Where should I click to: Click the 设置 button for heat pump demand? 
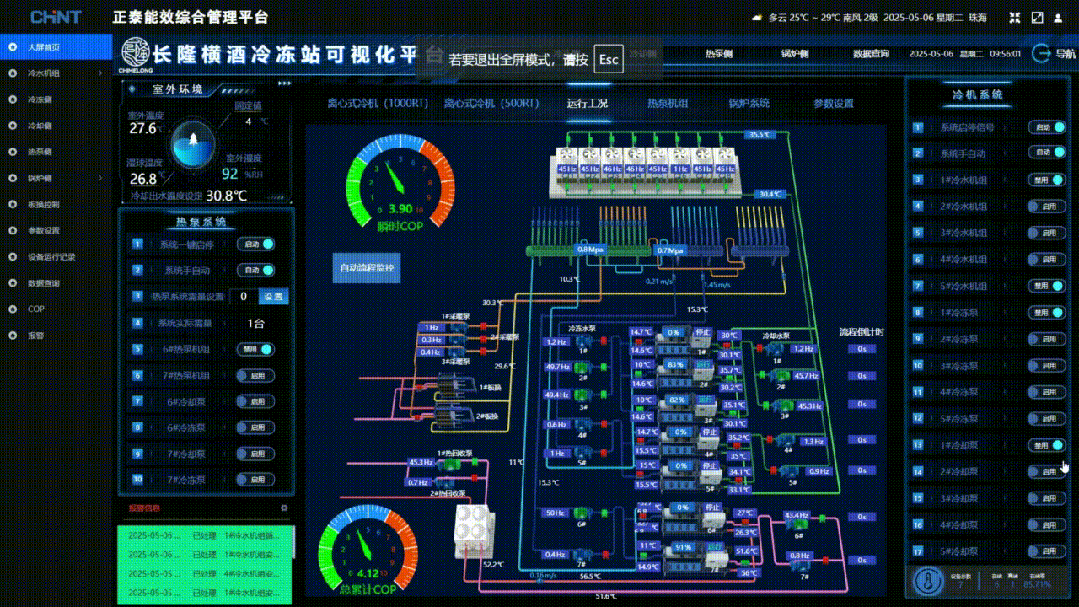tap(273, 297)
